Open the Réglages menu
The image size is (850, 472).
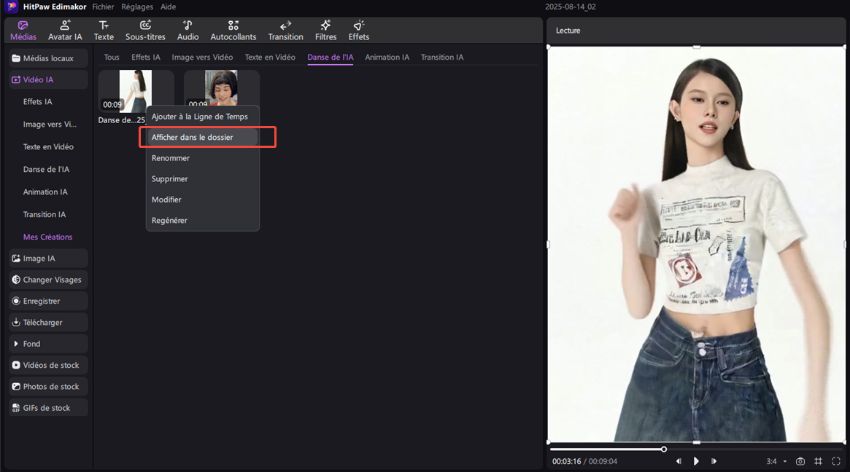(137, 7)
